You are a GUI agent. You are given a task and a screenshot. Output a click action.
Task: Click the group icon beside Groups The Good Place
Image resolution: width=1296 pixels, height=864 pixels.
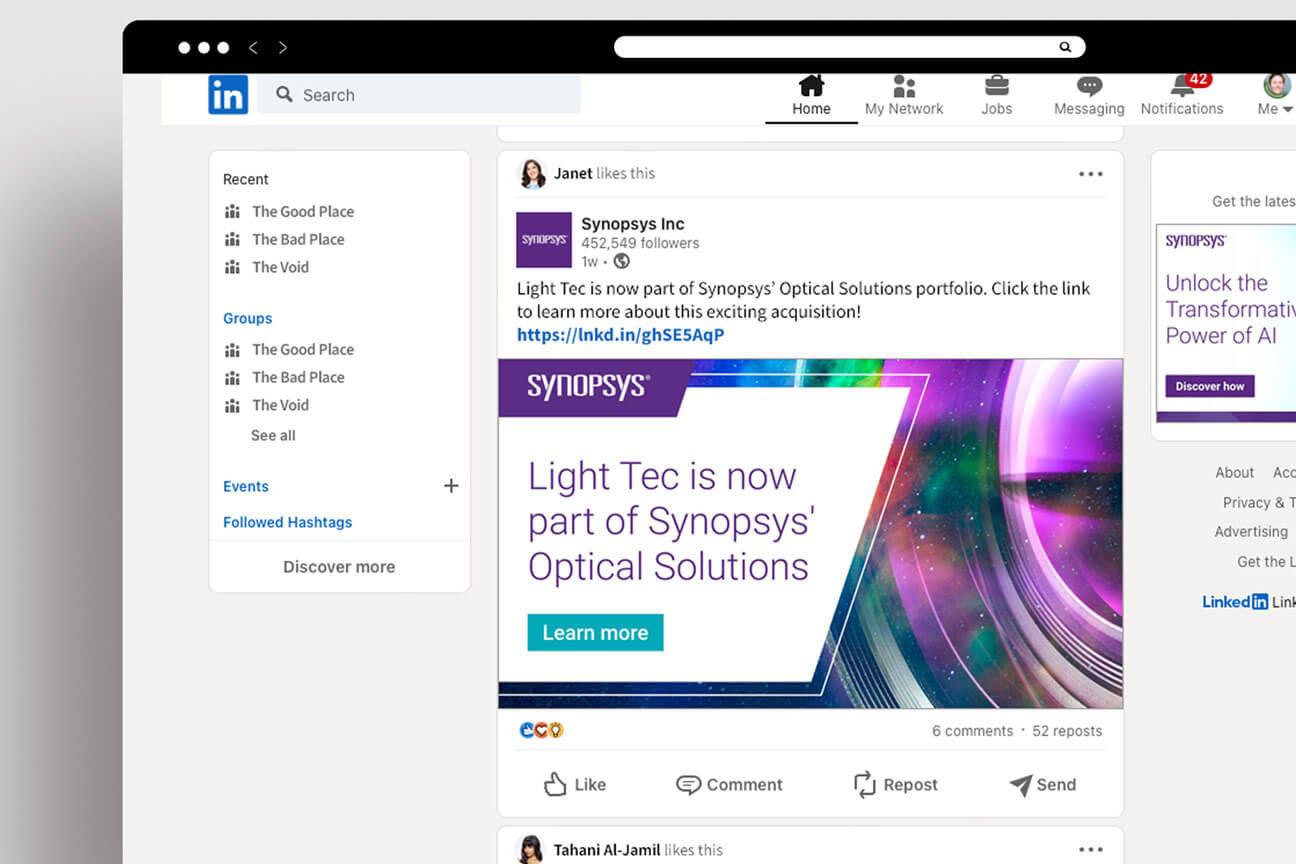pyautogui.click(x=232, y=349)
